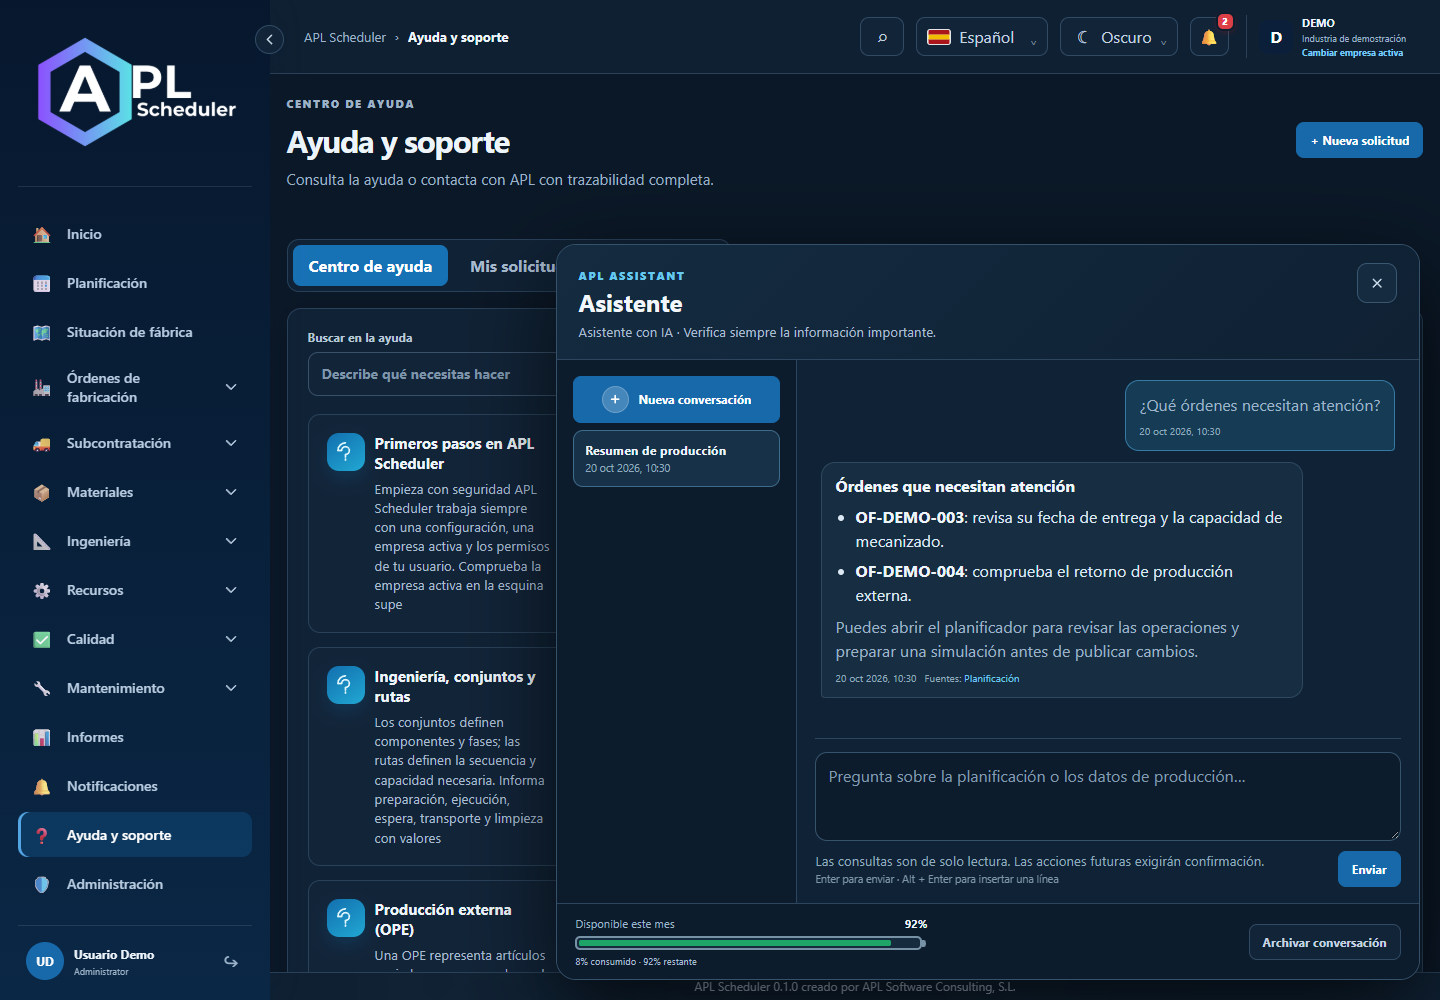Click the 8% consumido · 92% restante text
Image resolution: width=1440 pixels, height=1000 pixels.
coord(636,962)
